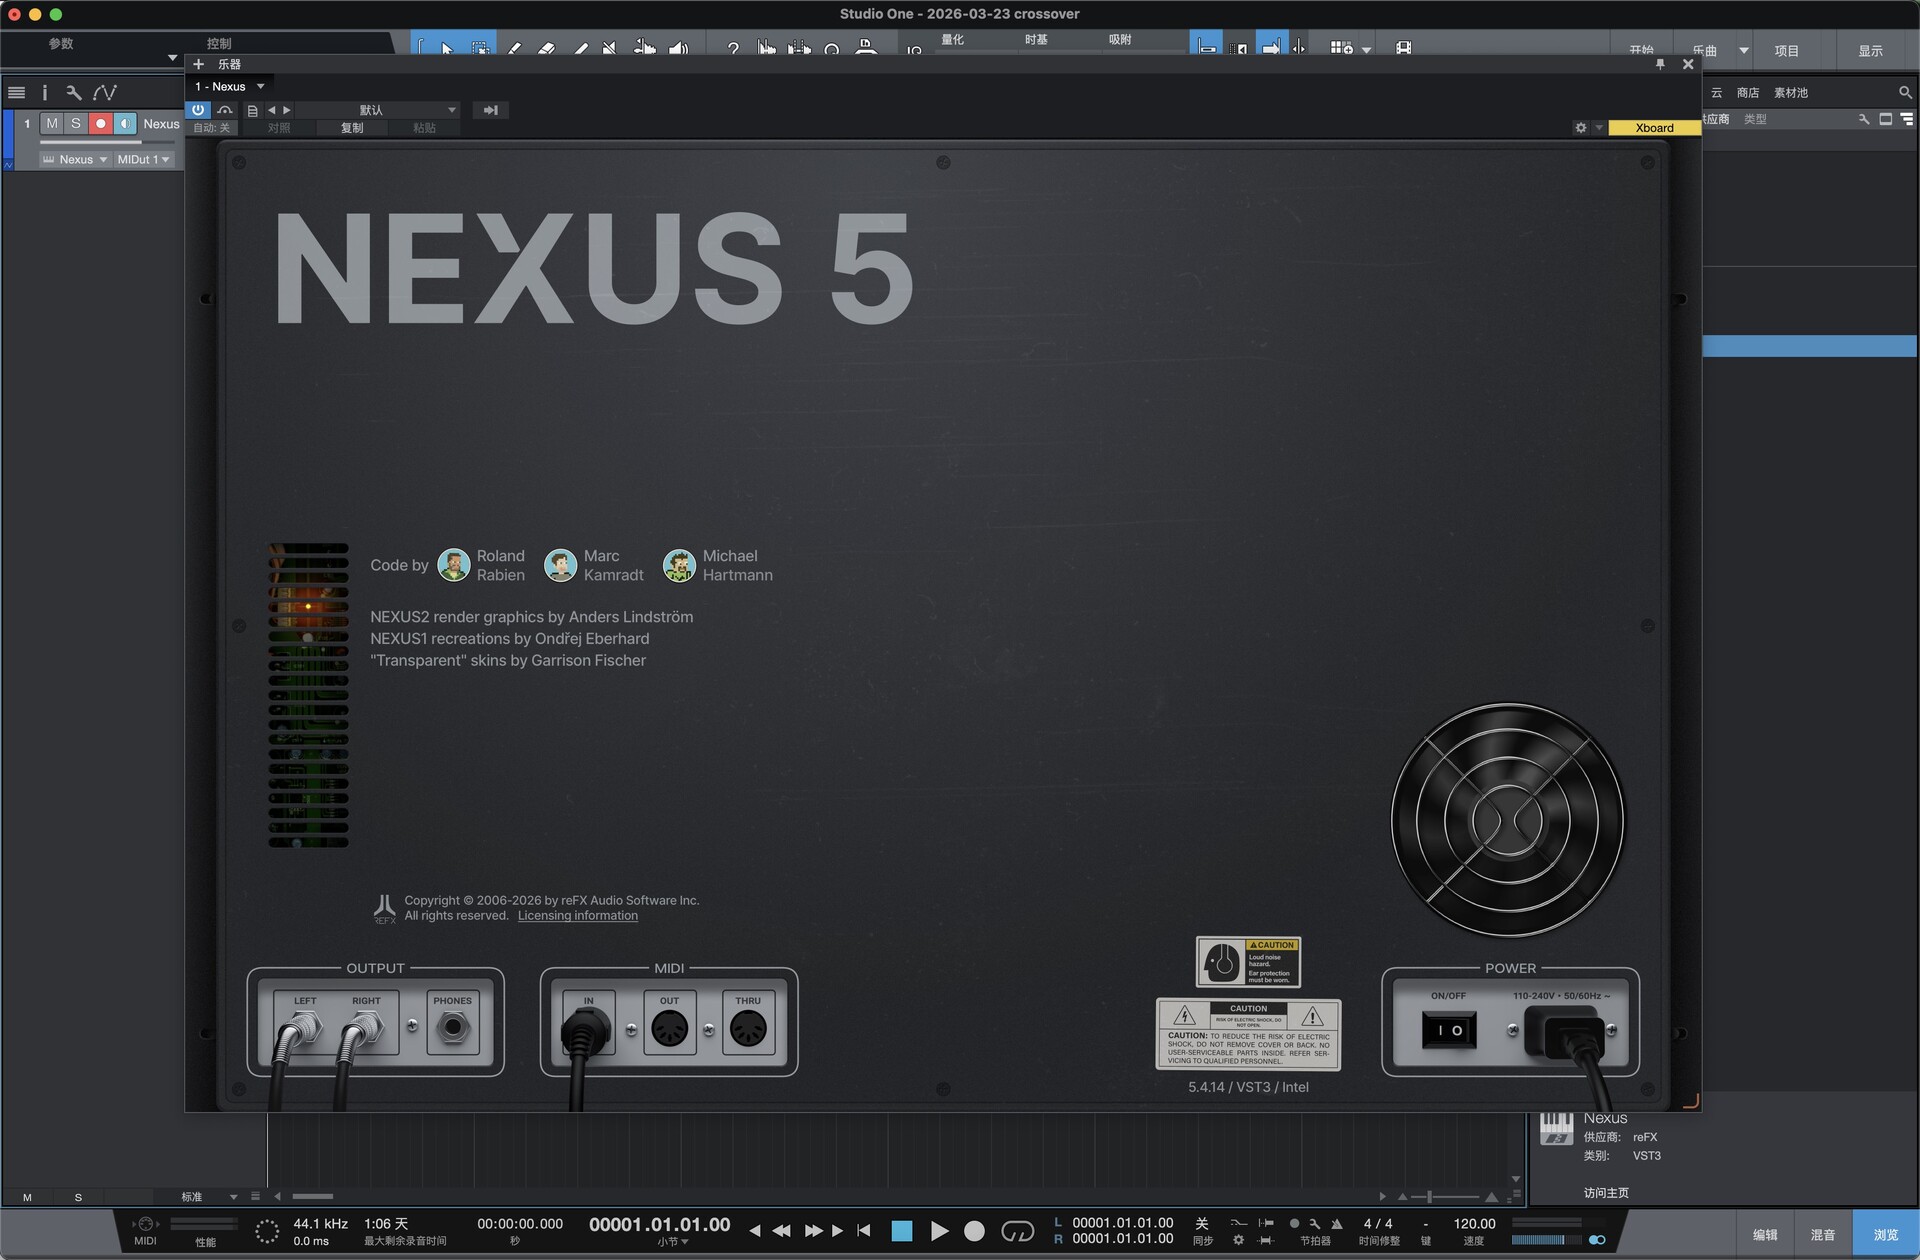
Task: Open the wrench options icon in track list
Action: point(73,93)
